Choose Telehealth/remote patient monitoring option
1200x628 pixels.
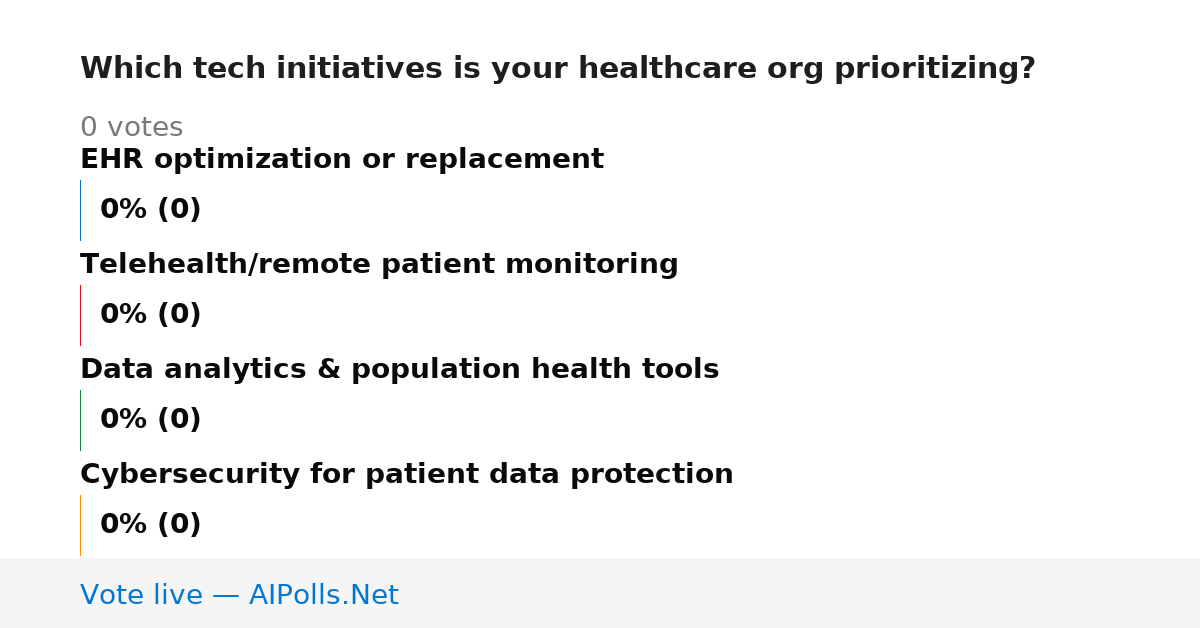tap(379, 265)
